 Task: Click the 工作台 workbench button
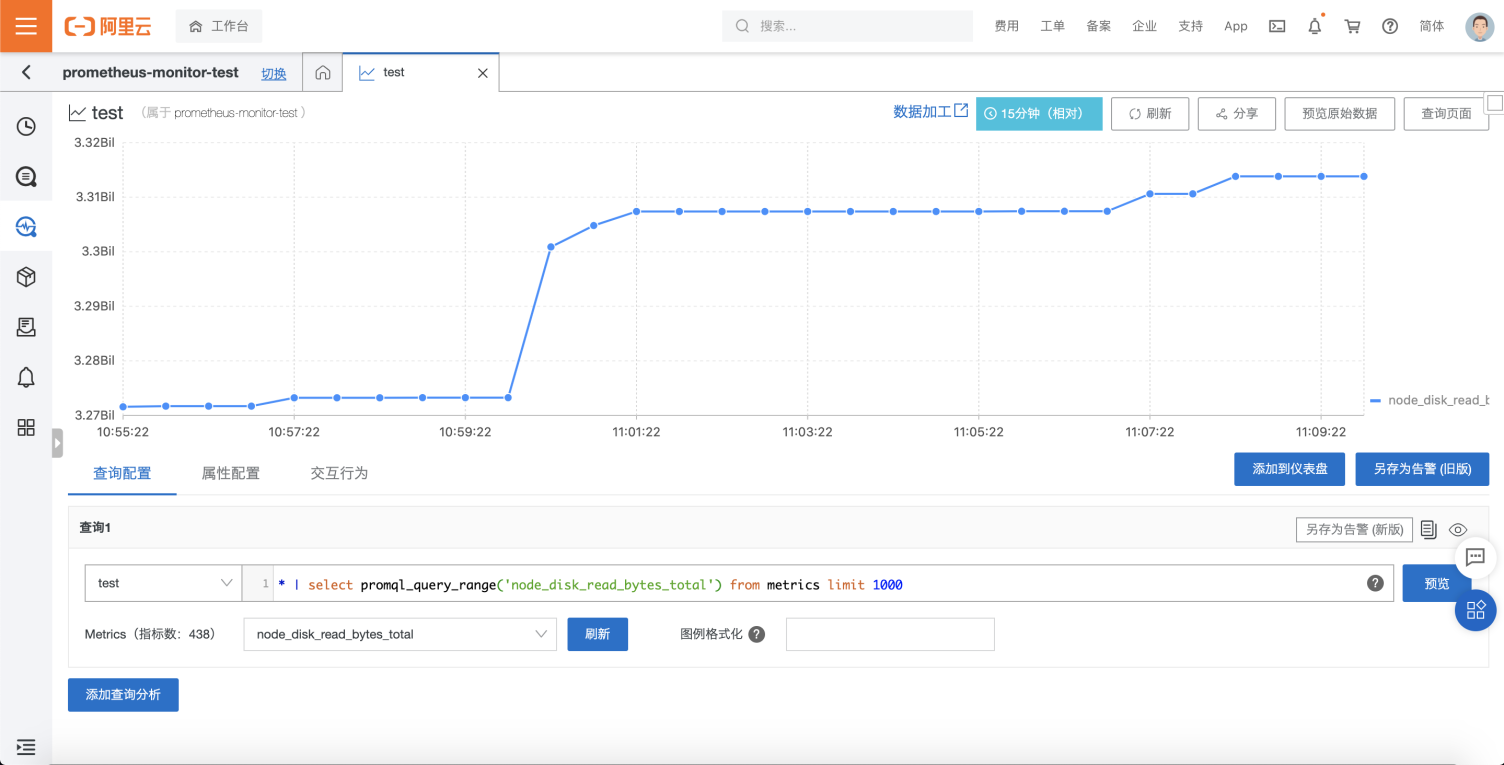pyautogui.click(x=219, y=27)
